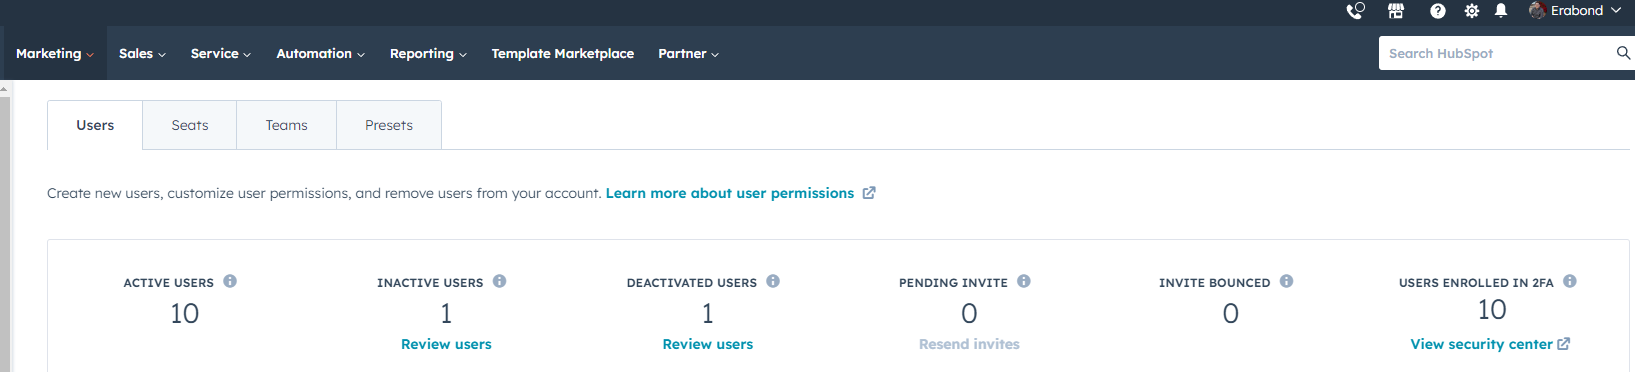The image size is (1635, 372).
Task: Open Template Marketplace
Action: 562,54
